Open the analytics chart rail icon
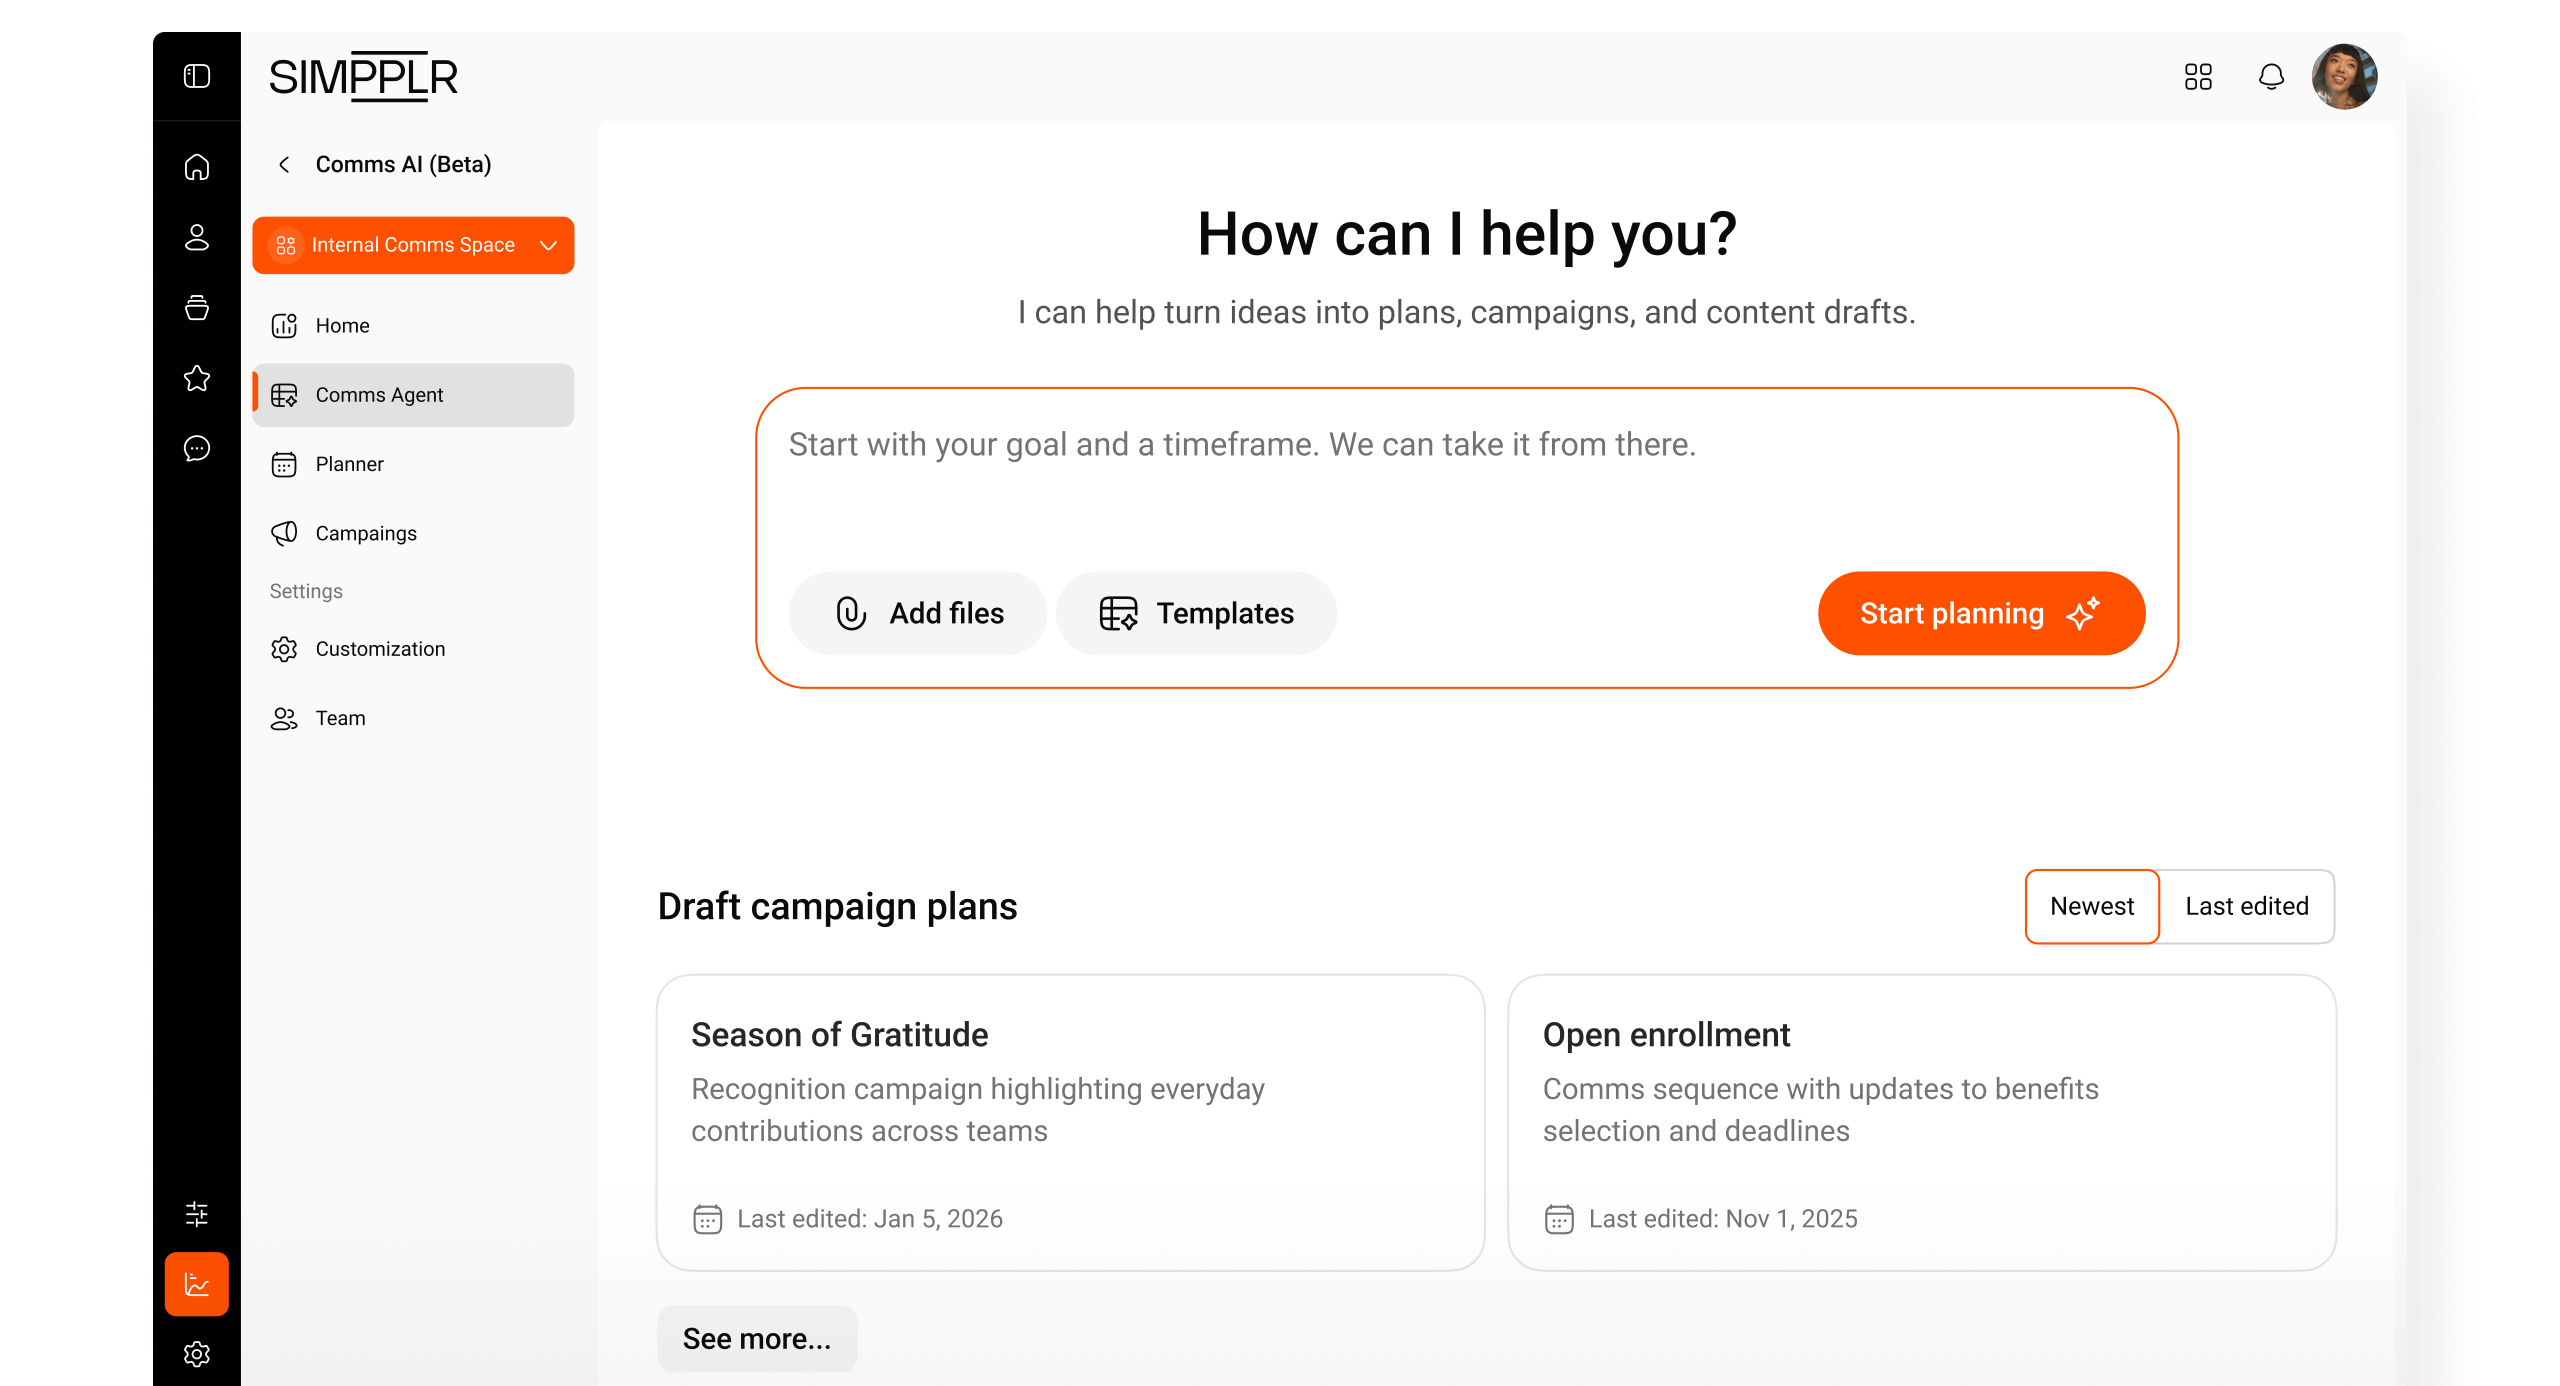Screen dimensions: 2560x1386 [x=197, y=1284]
